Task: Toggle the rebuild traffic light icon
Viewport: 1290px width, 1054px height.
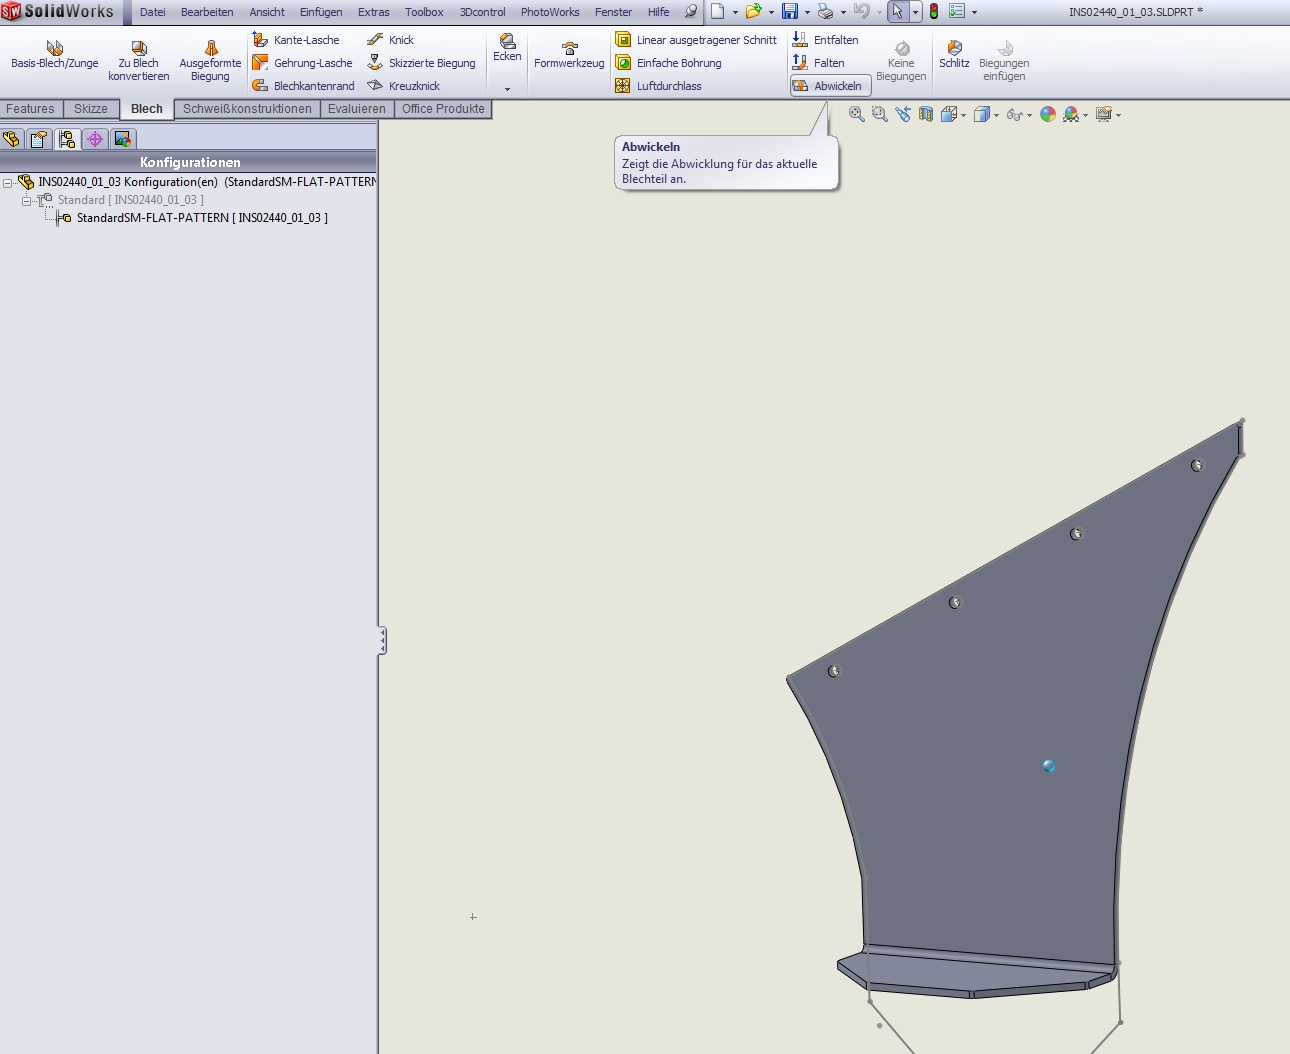Action: point(934,12)
